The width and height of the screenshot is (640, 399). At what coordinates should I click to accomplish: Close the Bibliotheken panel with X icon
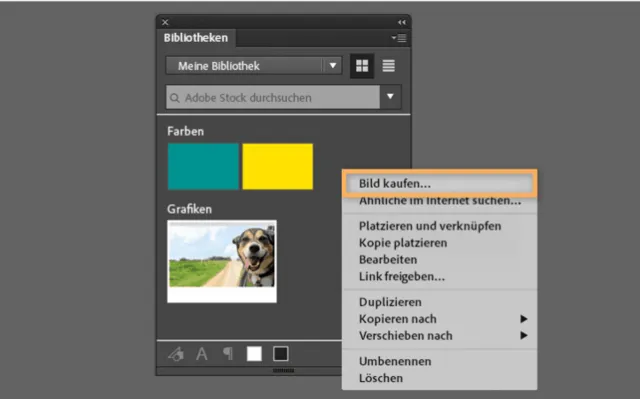(165, 22)
